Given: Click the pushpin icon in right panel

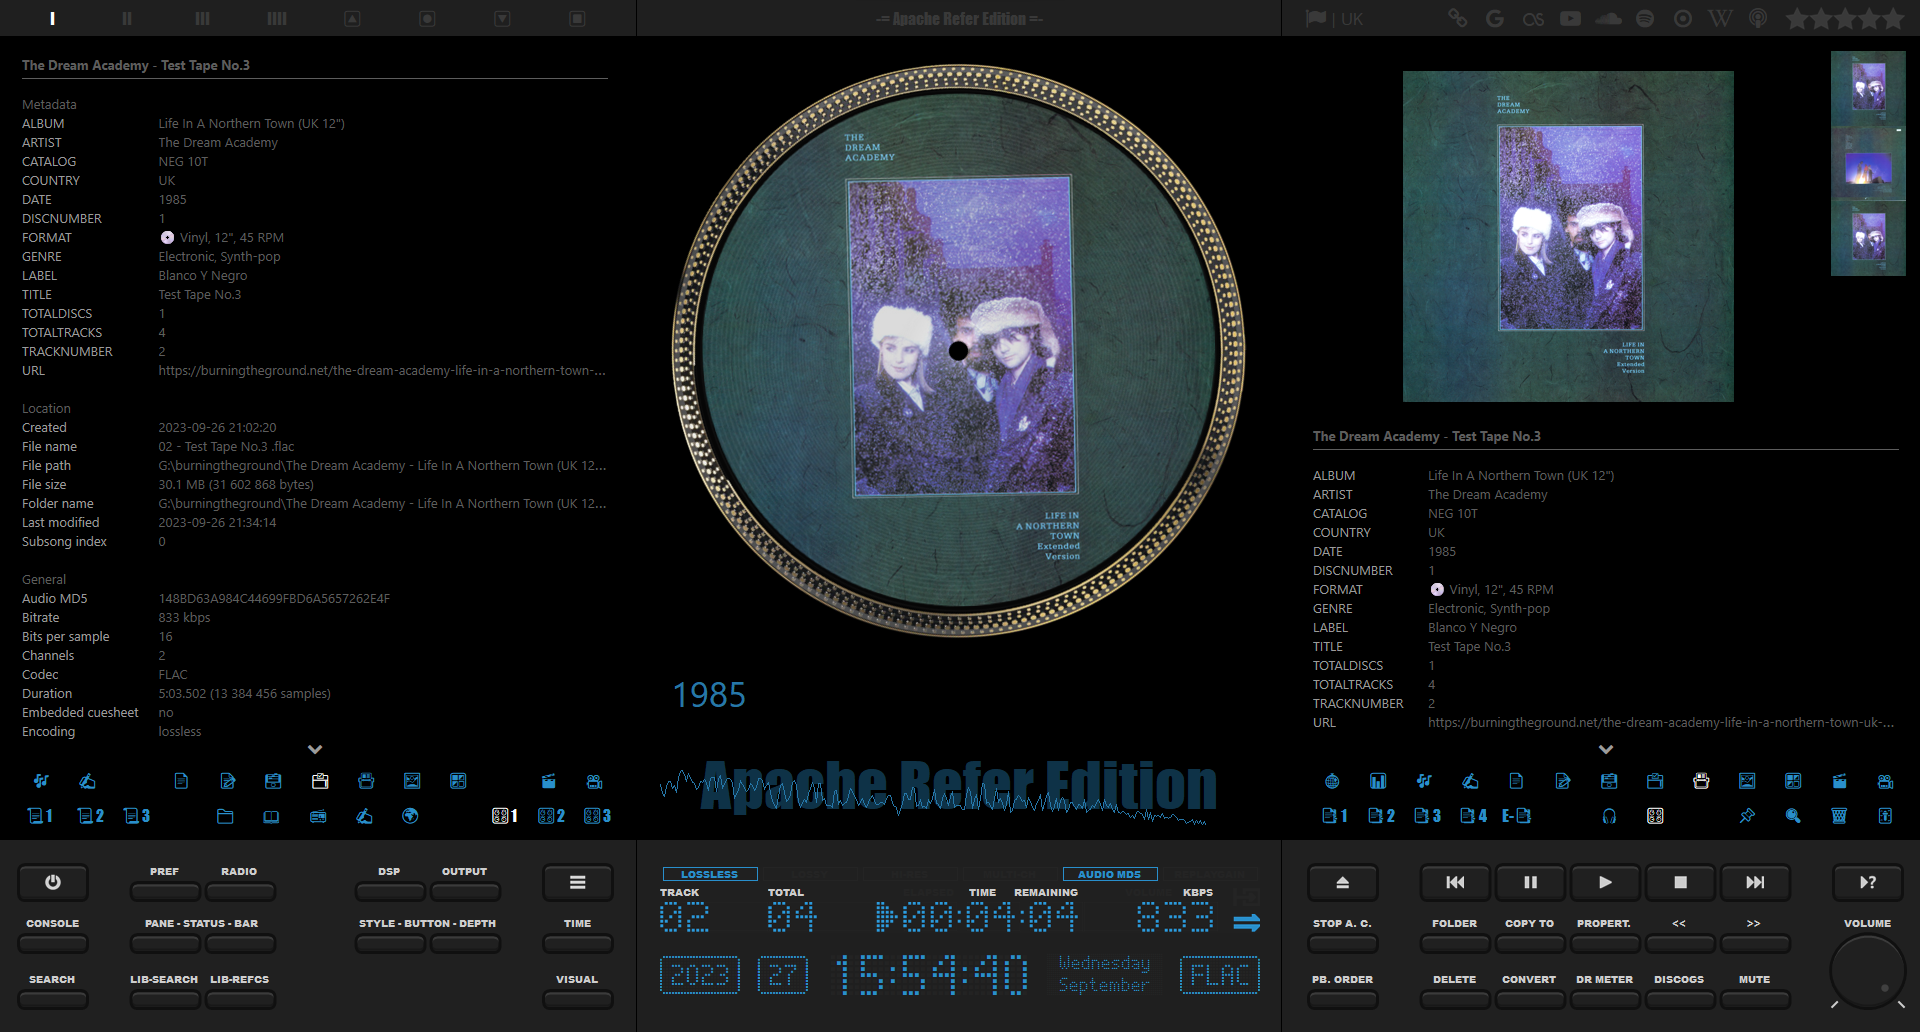Looking at the screenshot, I should [1747, 816].
